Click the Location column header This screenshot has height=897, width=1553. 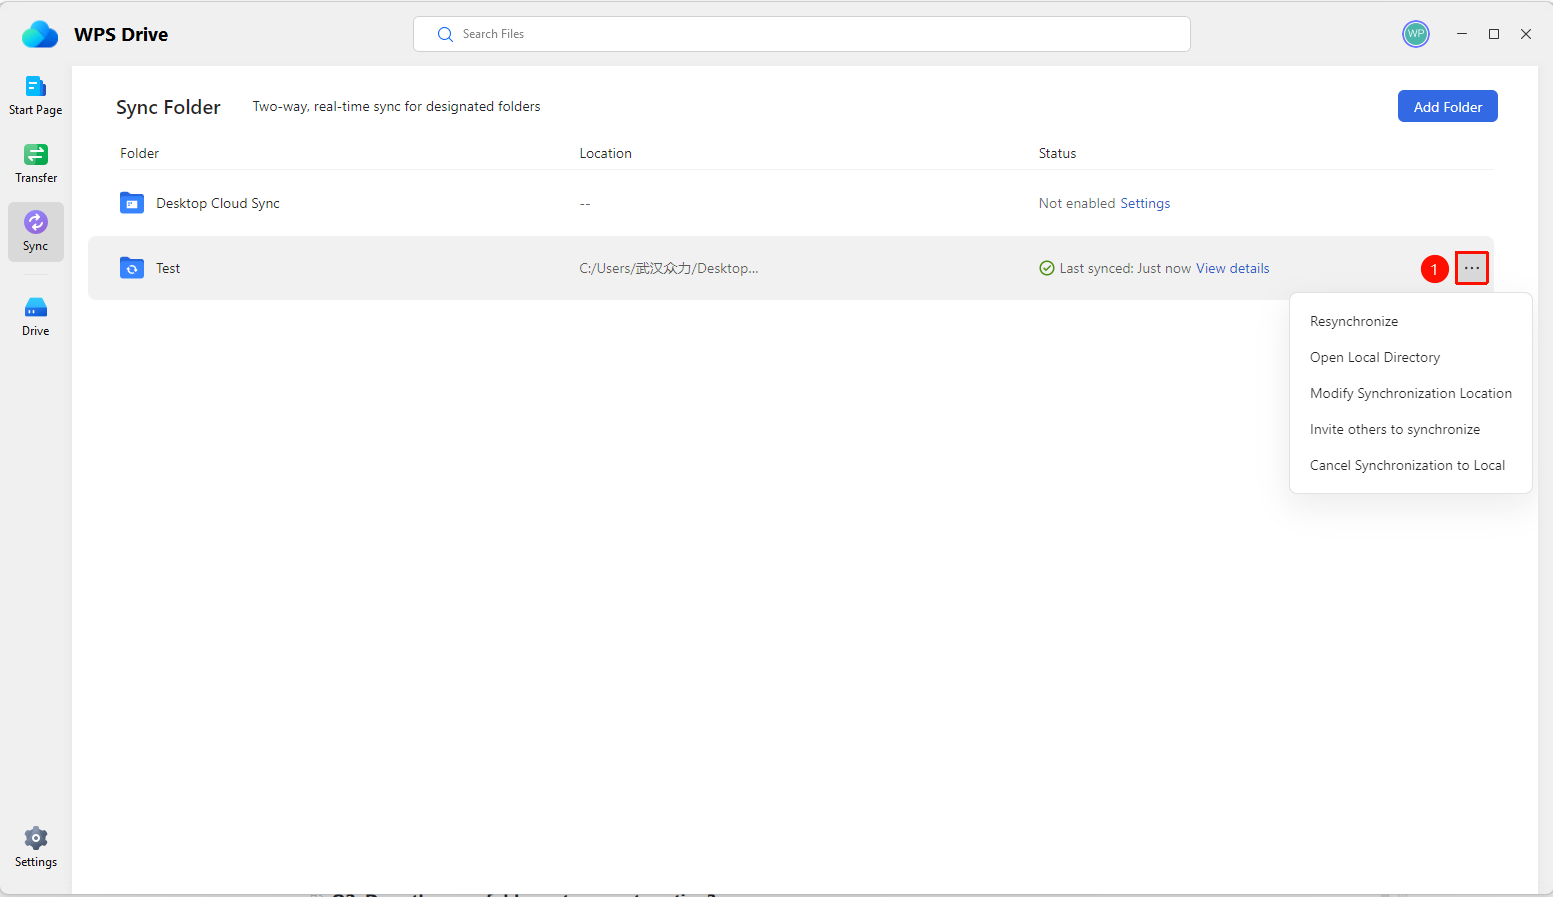606,153
